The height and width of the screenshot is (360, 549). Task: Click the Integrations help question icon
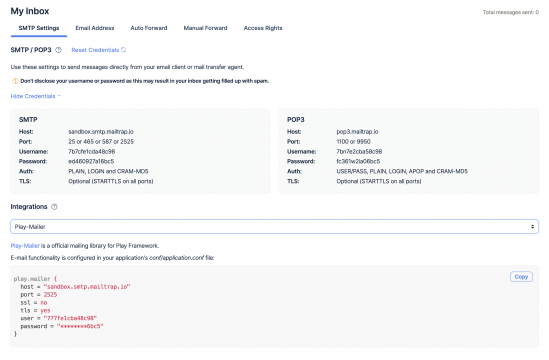[x=54, y=207]
